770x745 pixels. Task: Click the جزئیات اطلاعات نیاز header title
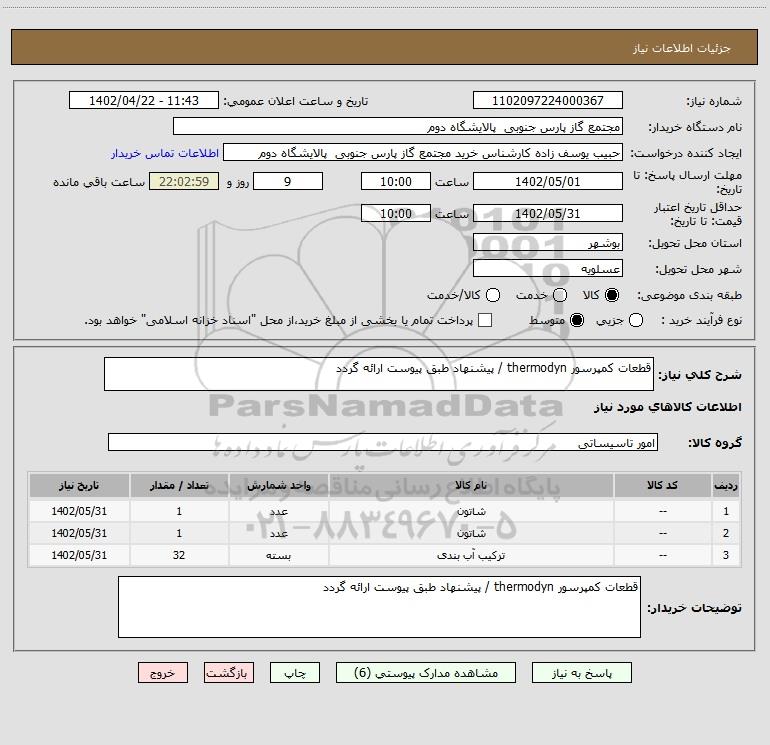pos(681,48)
